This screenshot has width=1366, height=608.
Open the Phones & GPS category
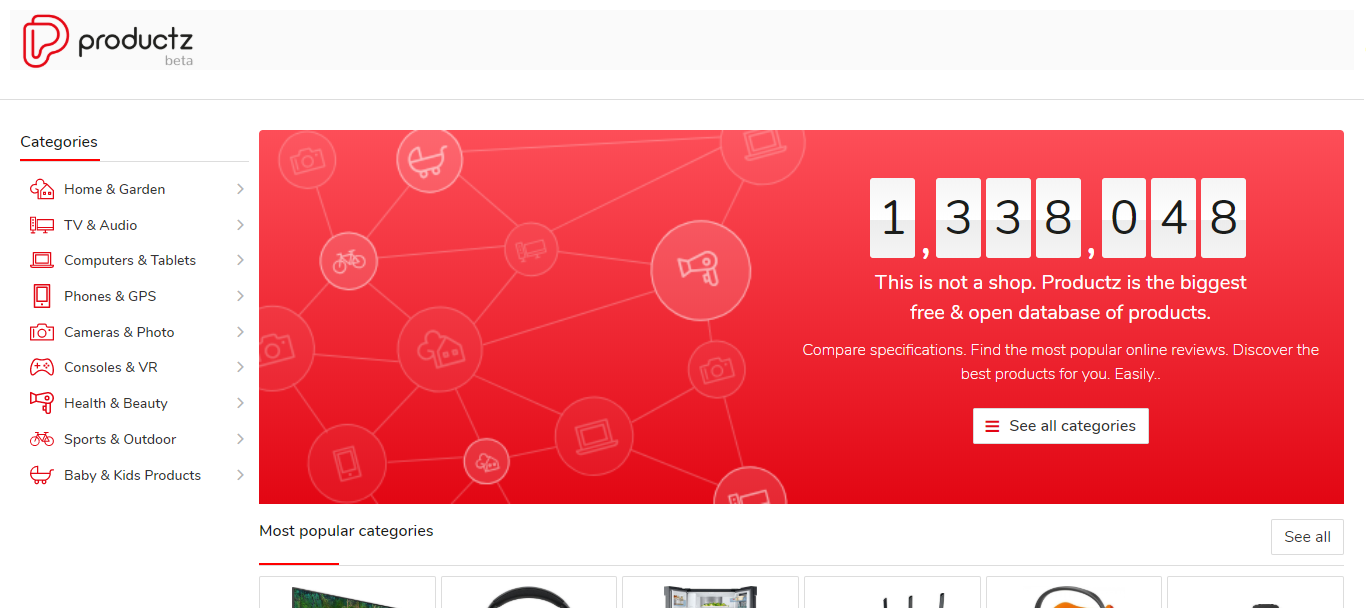click(110, 296)
